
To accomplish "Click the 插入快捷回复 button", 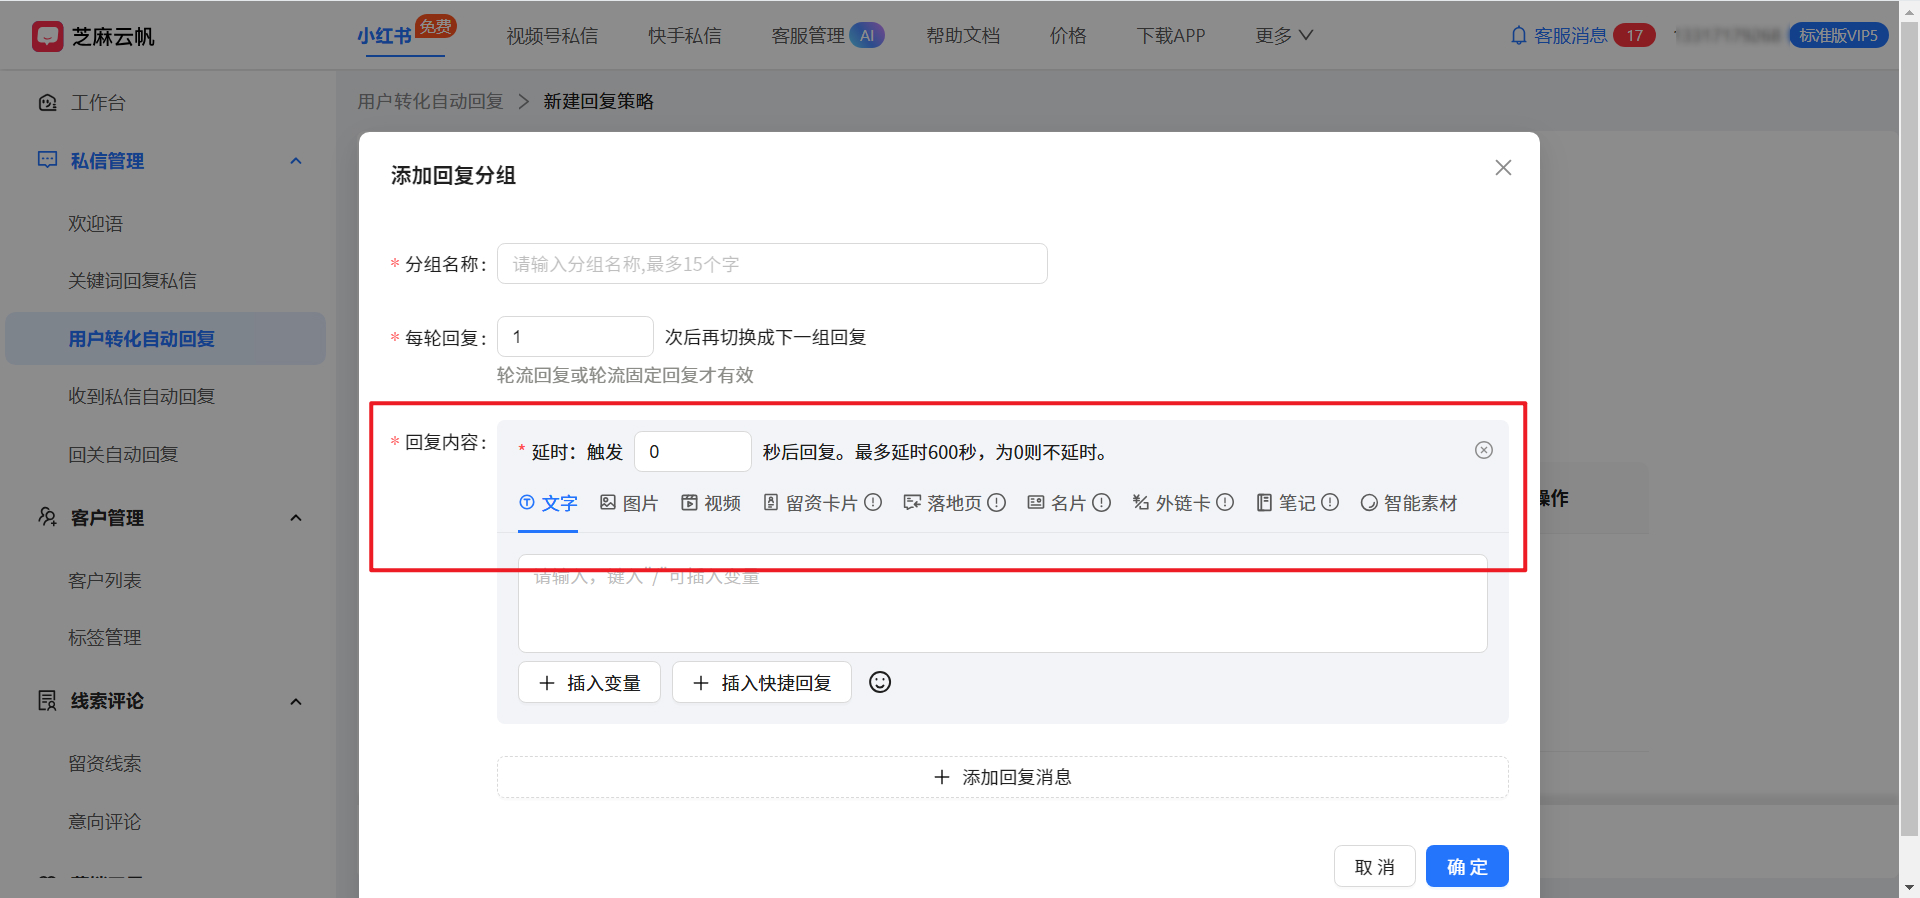I will [x=762, y=682].
